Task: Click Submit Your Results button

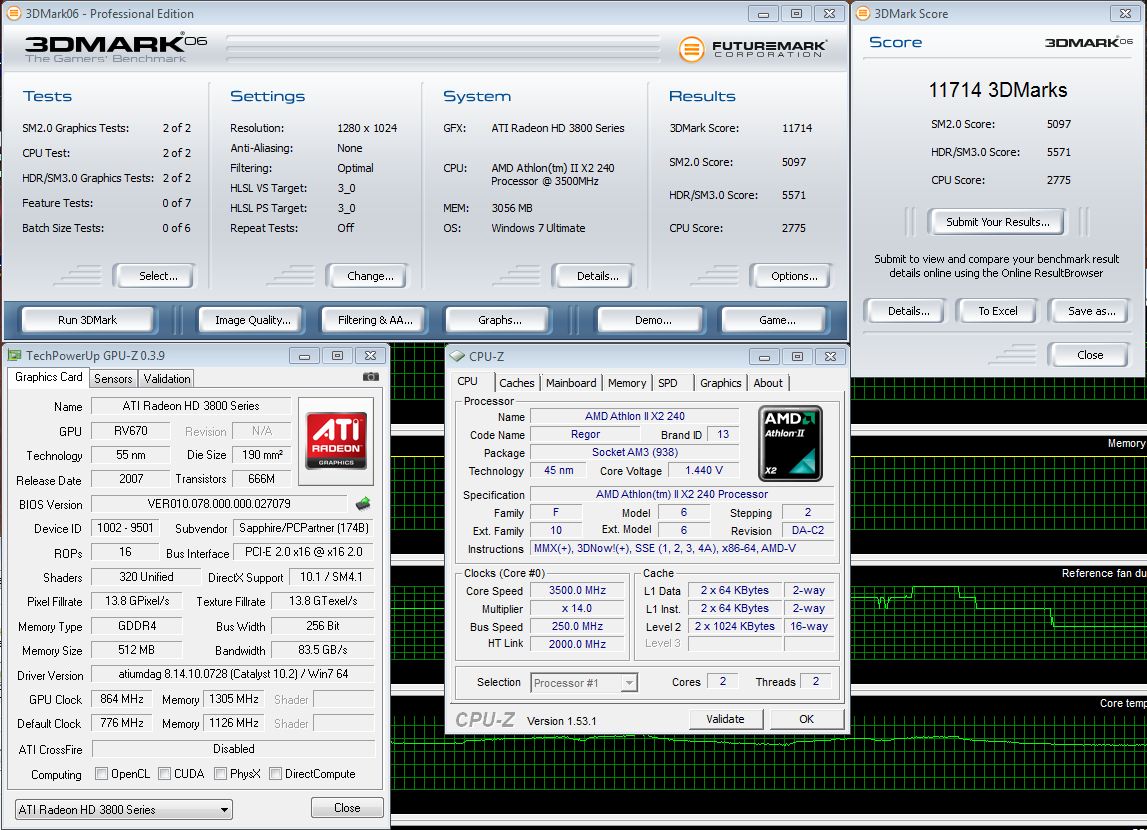Action: coord(998,222)
